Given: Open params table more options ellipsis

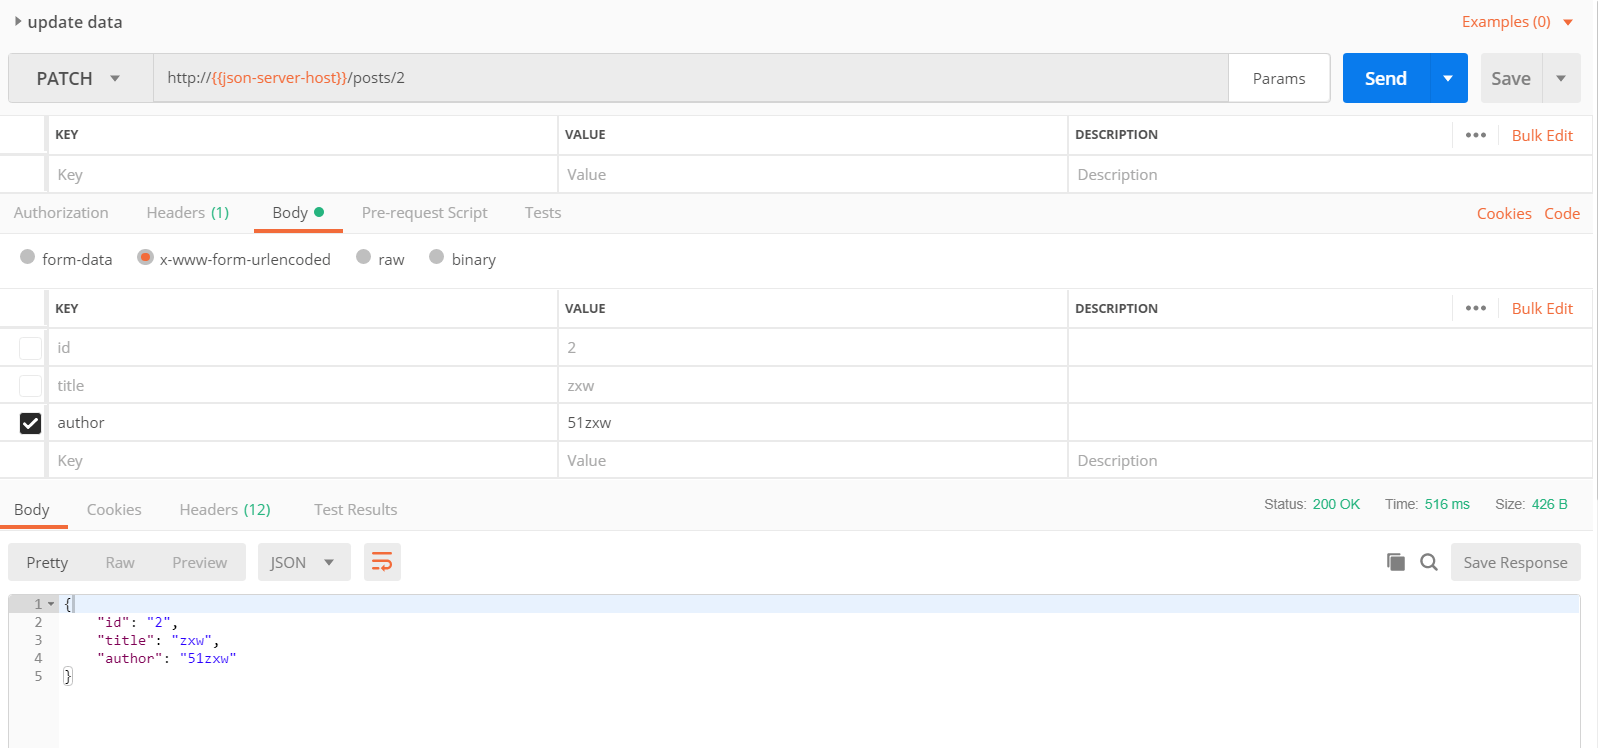Looking at the screenshot, I should pyautogui.click(x=1475, y=135).
